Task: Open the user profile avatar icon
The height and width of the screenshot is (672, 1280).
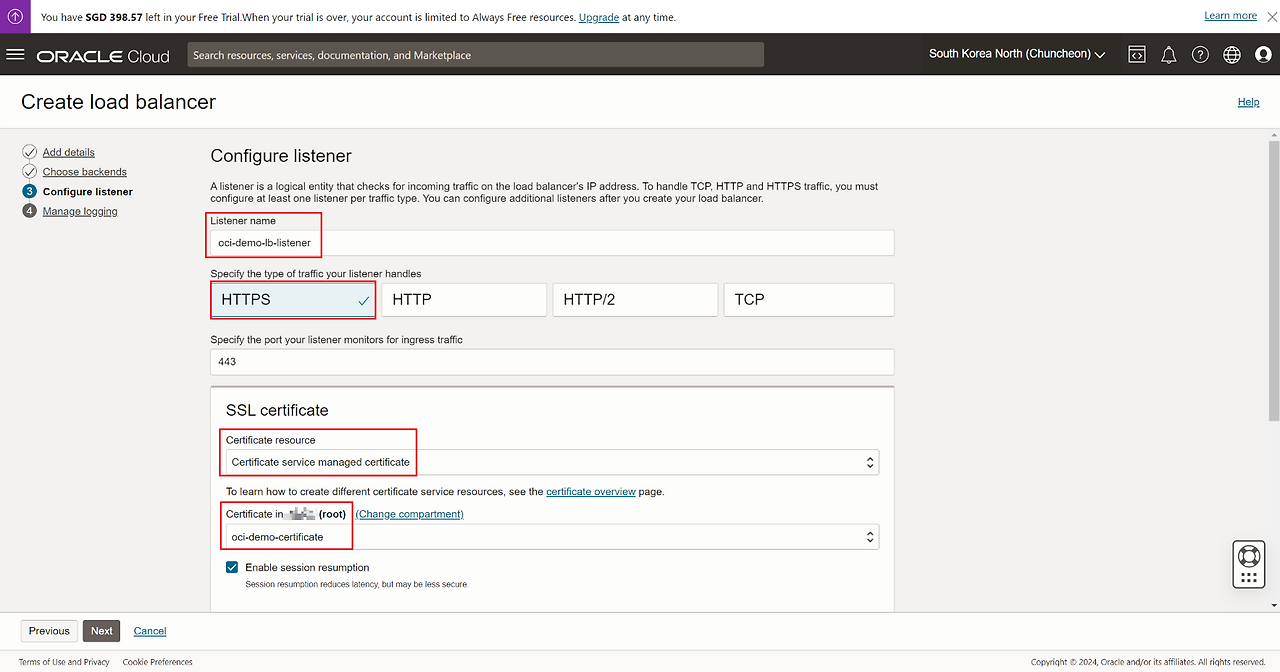Action: 1263,55
